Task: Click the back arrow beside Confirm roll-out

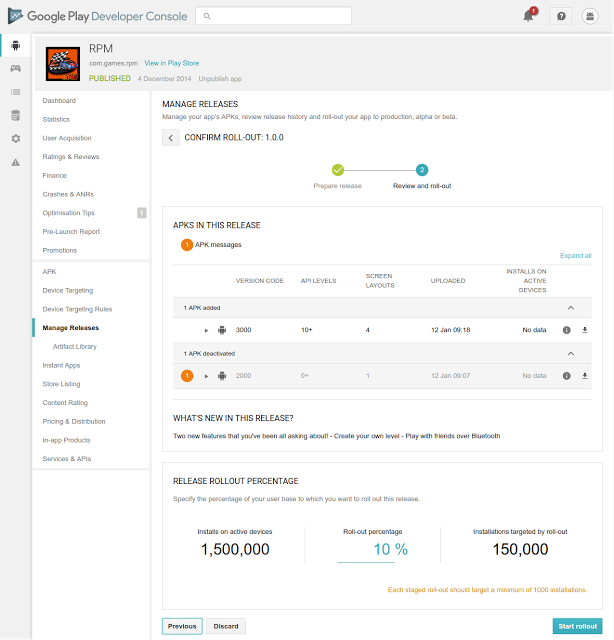Action: tap(171, 138)
